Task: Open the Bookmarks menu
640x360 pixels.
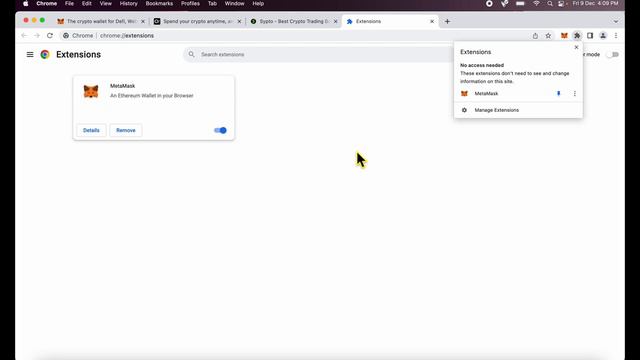Action: click(x=159, y=4)
